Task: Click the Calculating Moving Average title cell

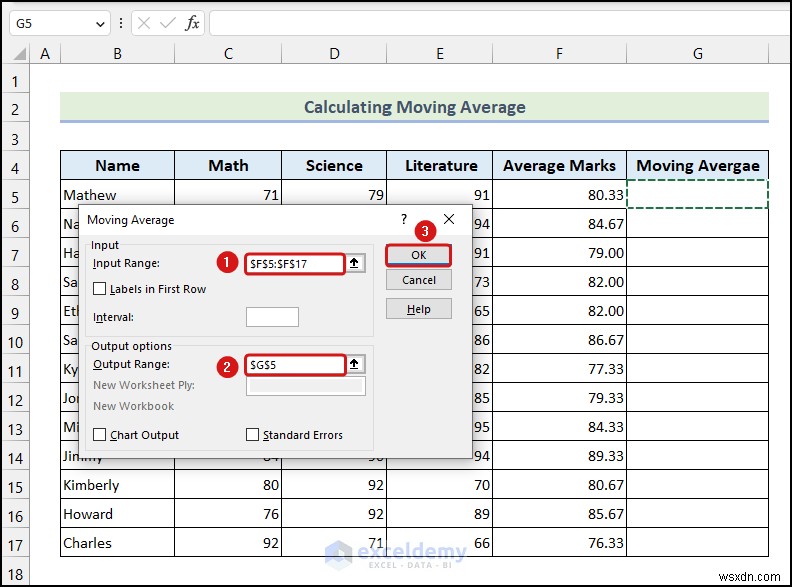Action: [x=414, y=107]
